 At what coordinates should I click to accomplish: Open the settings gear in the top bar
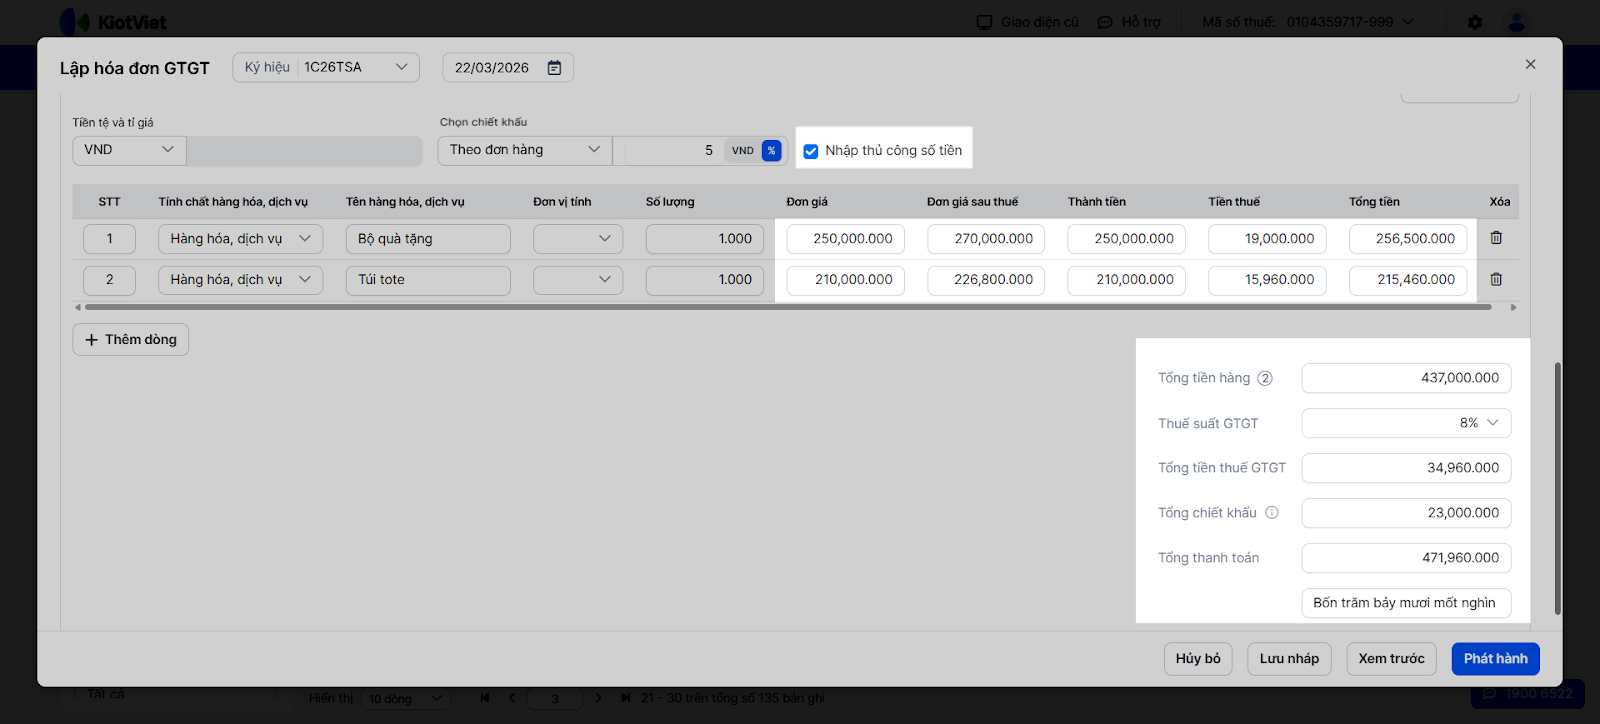(1475, 22)
